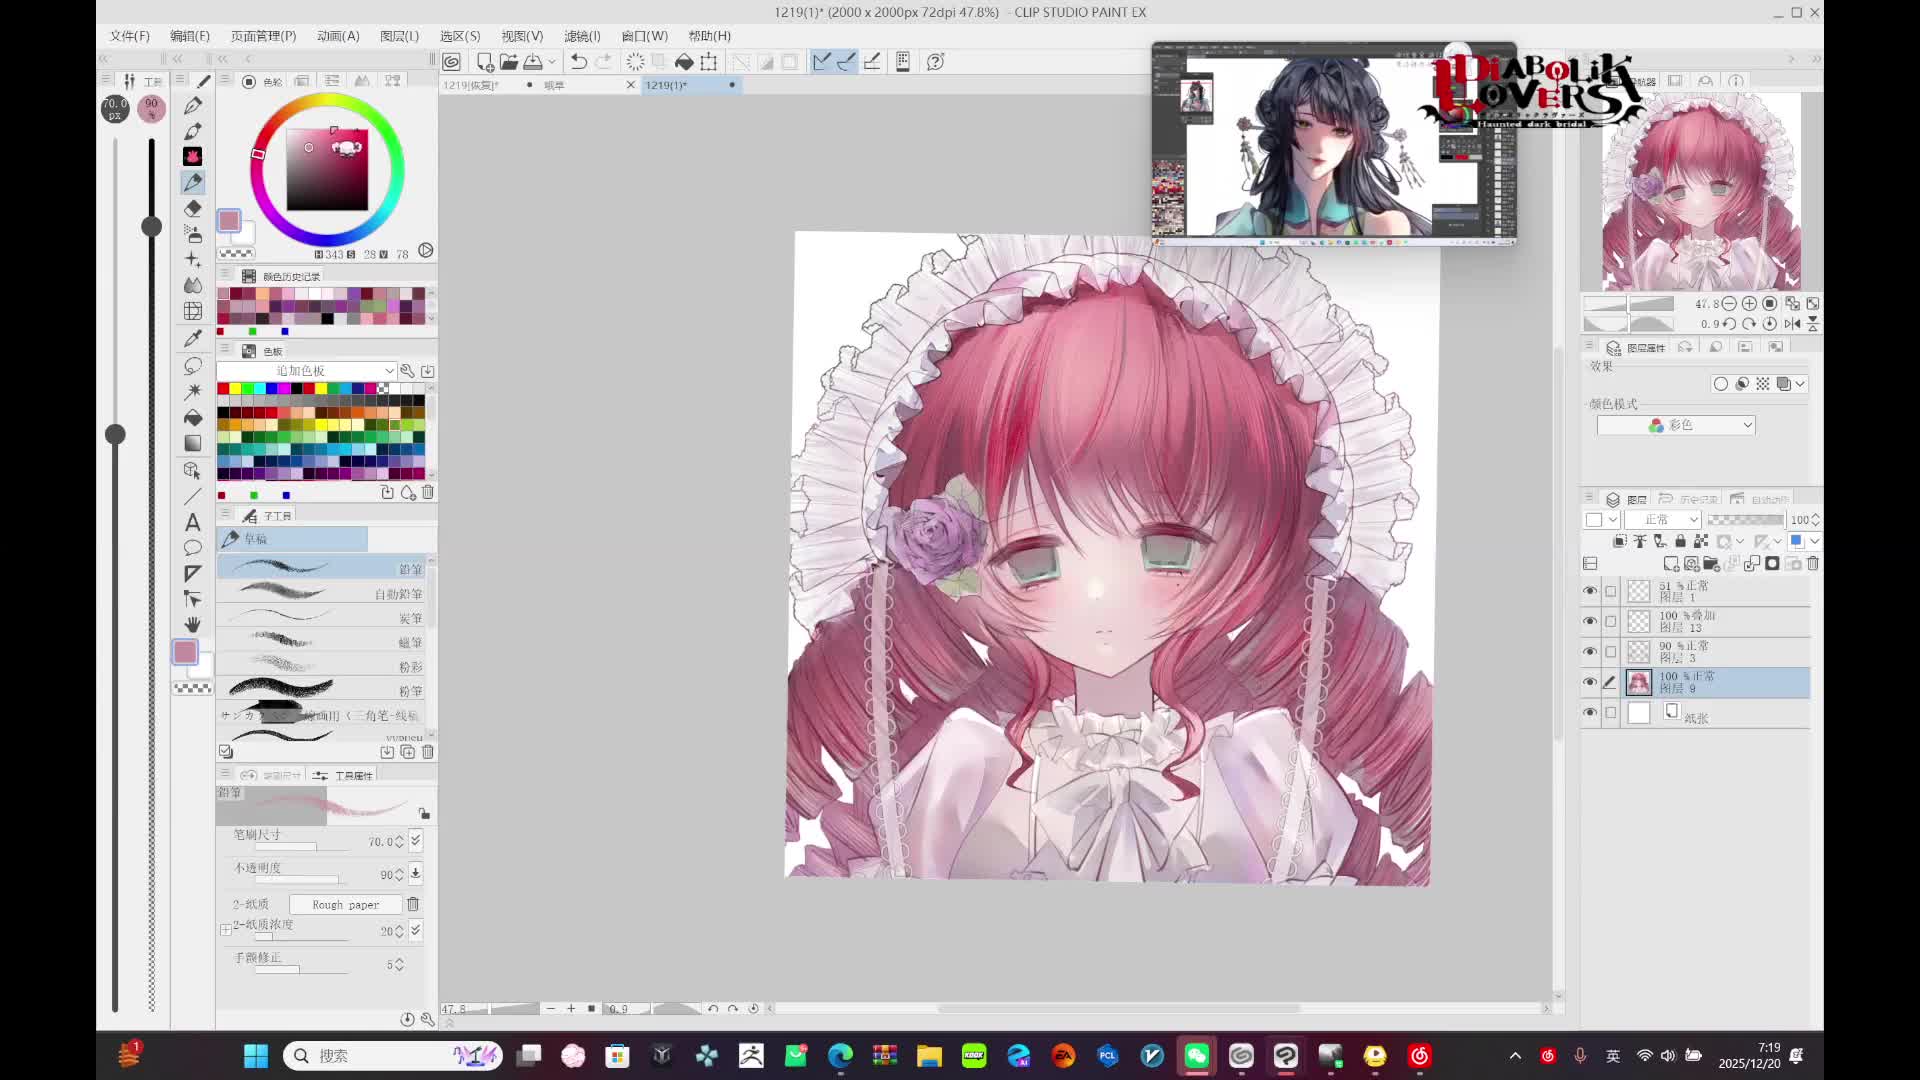Viewport: 1920px width, 1080px height.
Task: Click the new raster layer icon
Action: coord(1670,564)
